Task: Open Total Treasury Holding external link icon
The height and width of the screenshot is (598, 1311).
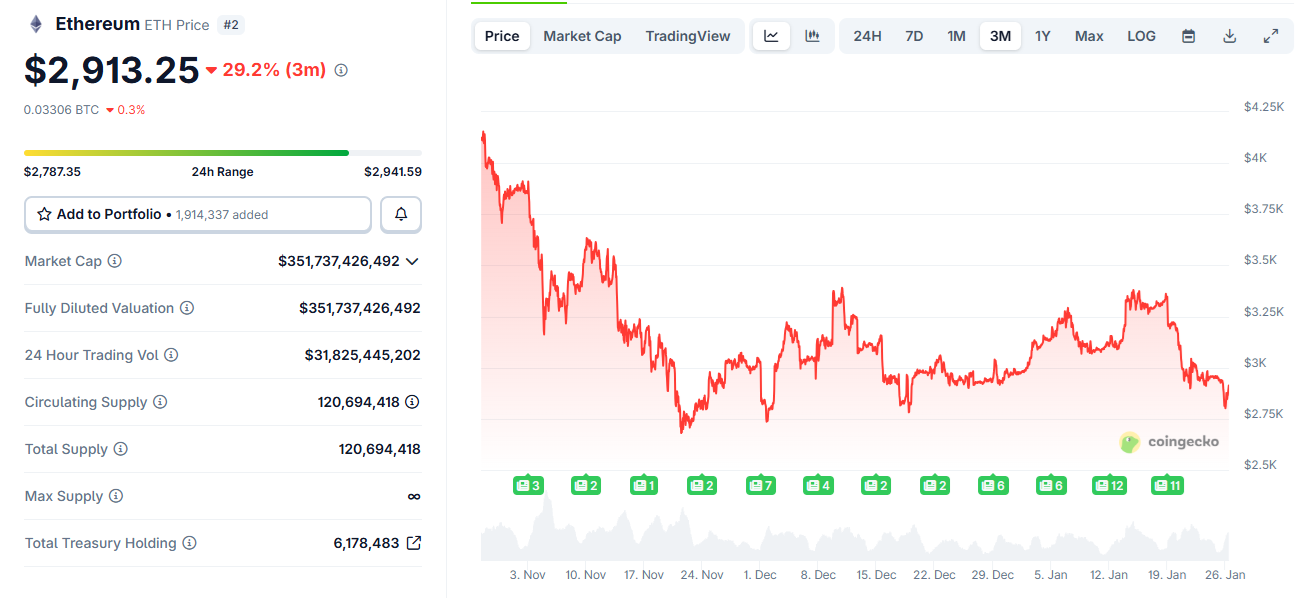Action: [x=413, y=543]
